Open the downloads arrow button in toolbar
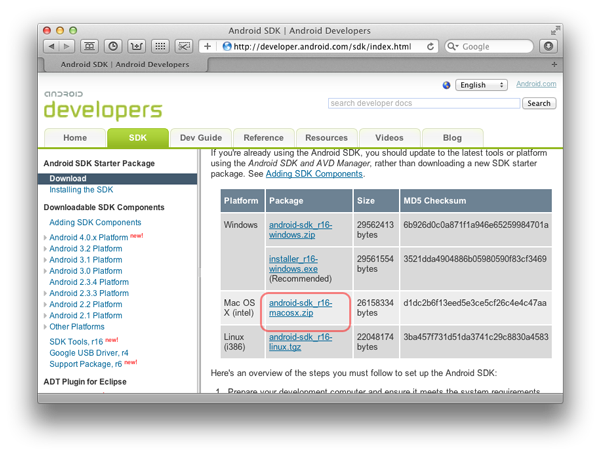The height and width of the screenshot is (455, 600). click(548, 46)
